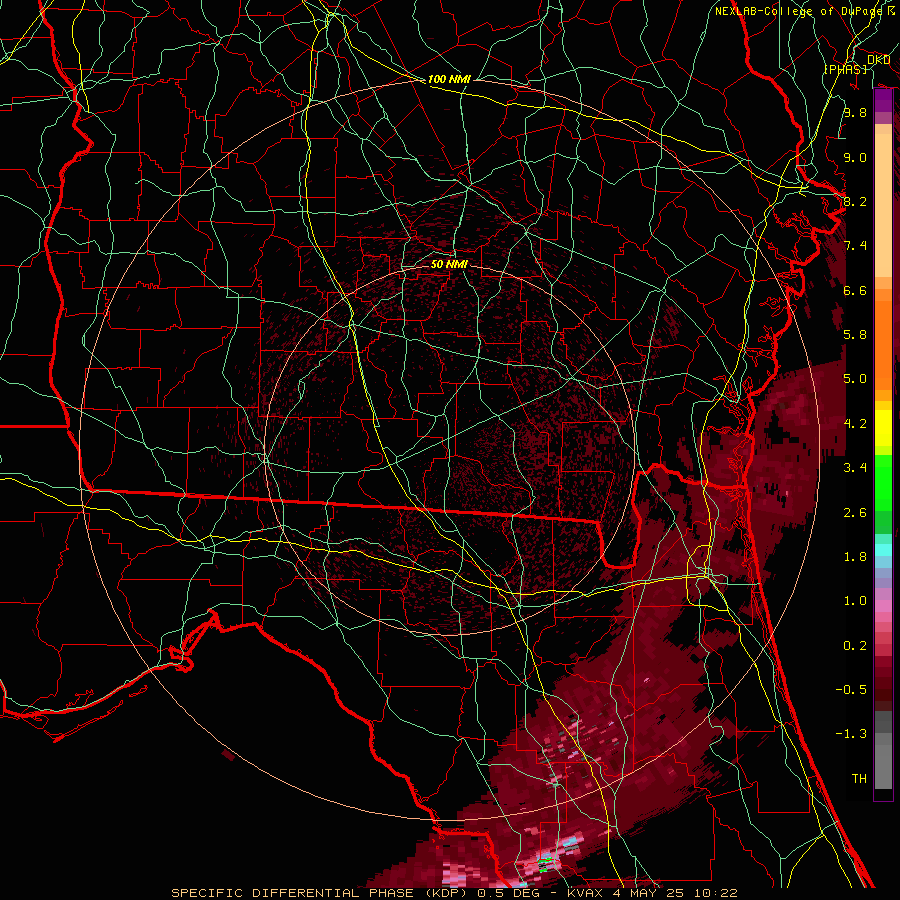
Task: Click the 1.0 scale value
Action: [855, 601]
